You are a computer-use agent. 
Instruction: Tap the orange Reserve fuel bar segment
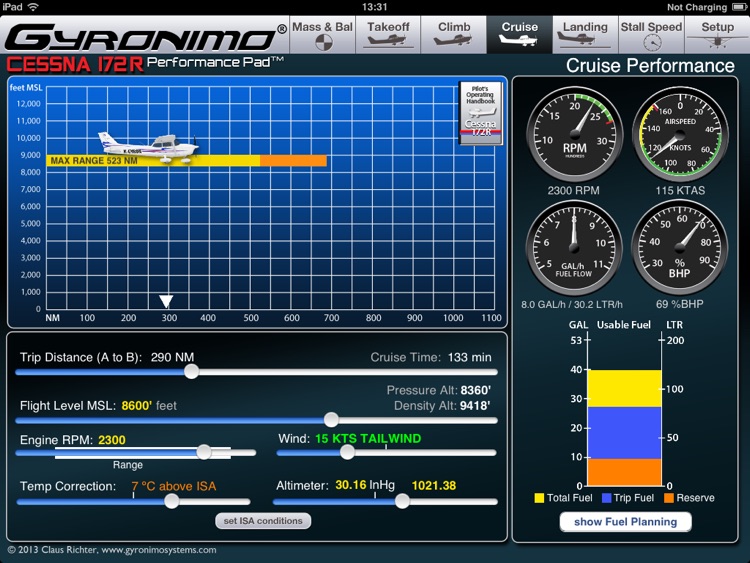(624, 472)
